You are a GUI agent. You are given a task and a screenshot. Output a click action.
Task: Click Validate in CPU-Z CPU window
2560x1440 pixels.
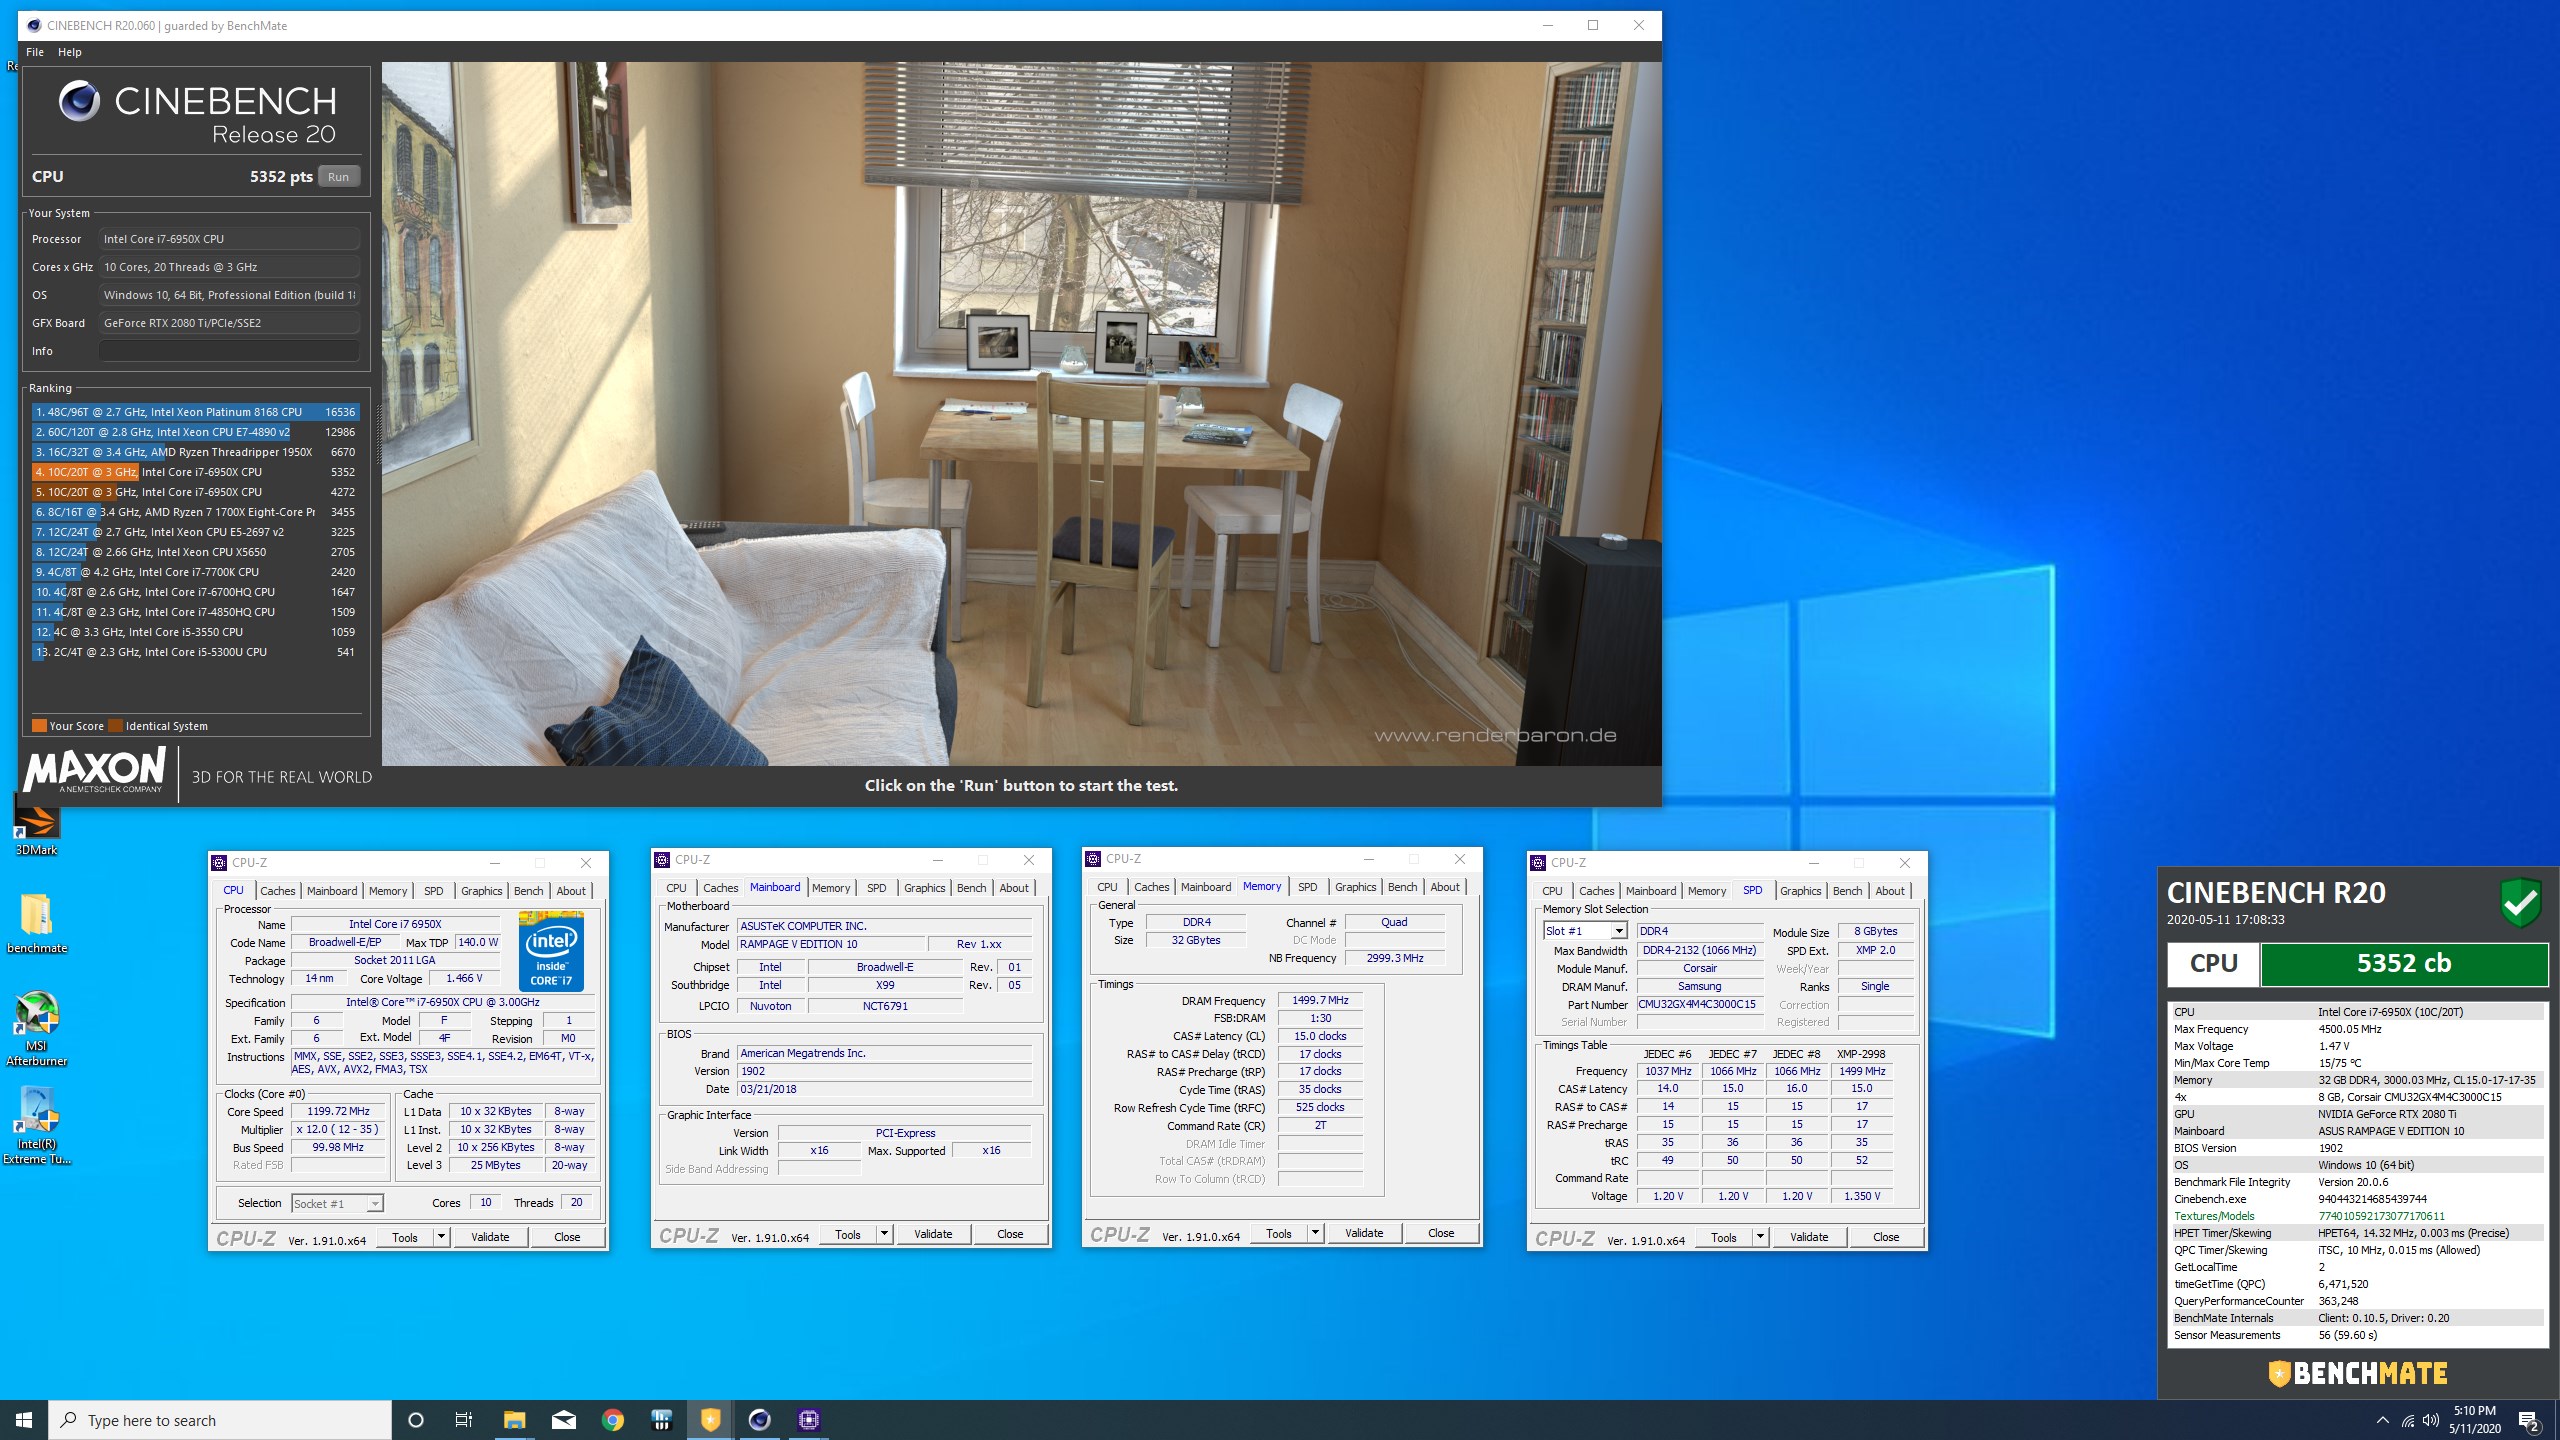pos(490,1237)
